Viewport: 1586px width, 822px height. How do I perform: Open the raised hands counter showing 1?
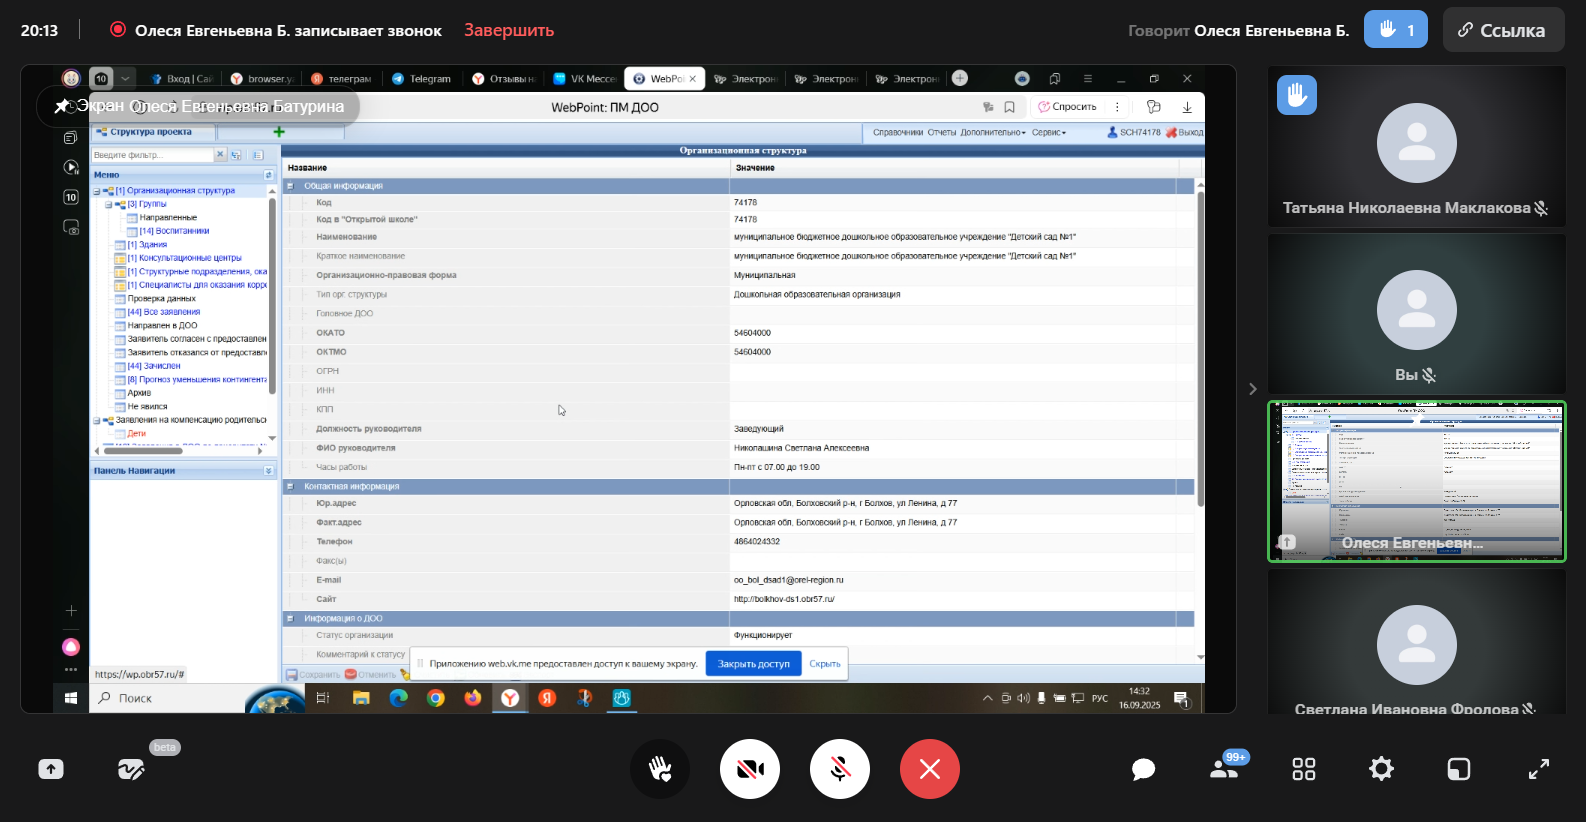coord(1395,30)
